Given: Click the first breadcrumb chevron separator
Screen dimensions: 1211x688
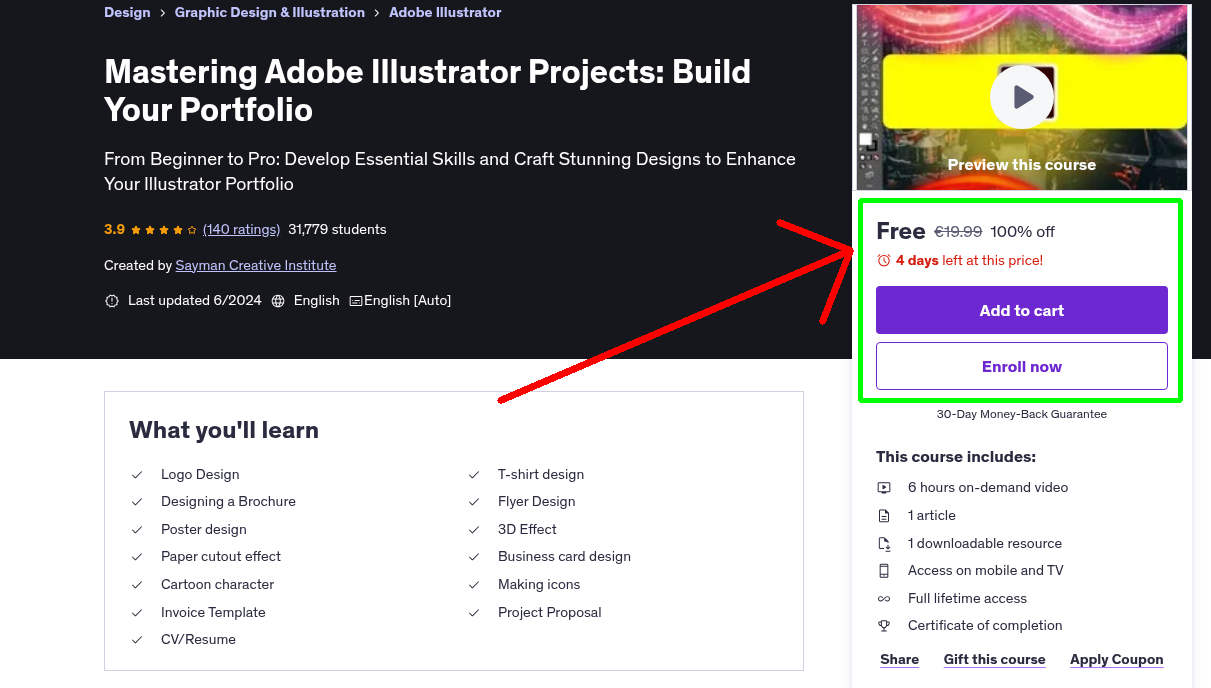Looking at the screenshot, I should coord(163,13).
